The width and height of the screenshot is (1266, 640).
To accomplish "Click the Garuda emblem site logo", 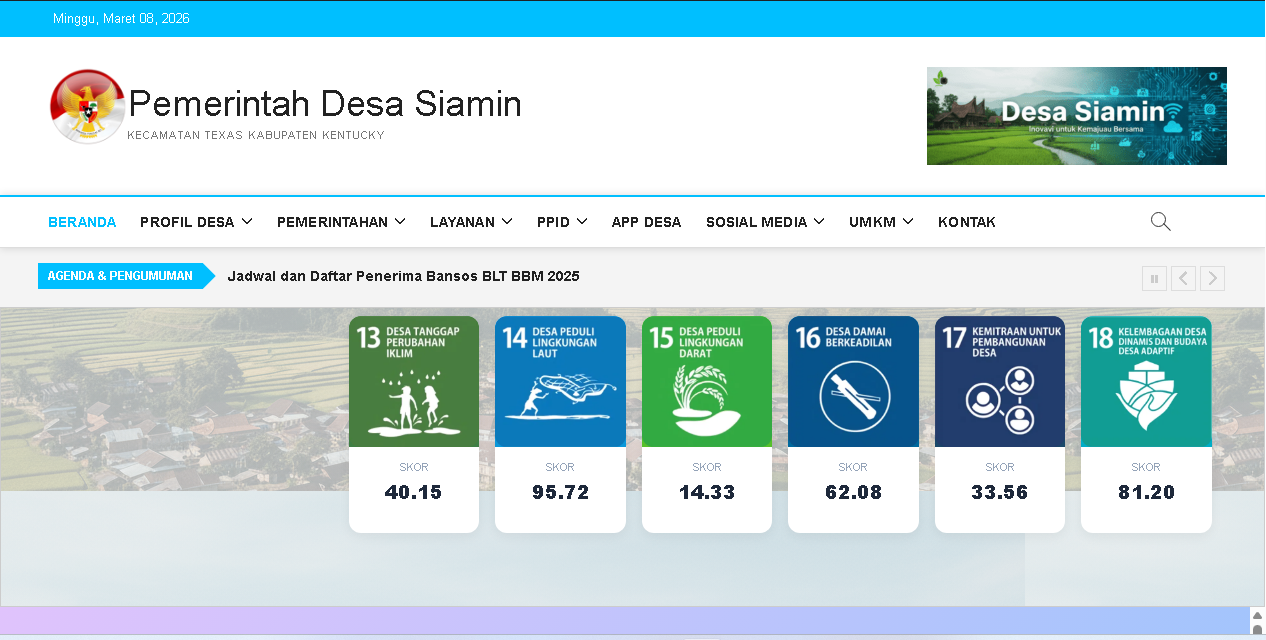I will [88, 106].
